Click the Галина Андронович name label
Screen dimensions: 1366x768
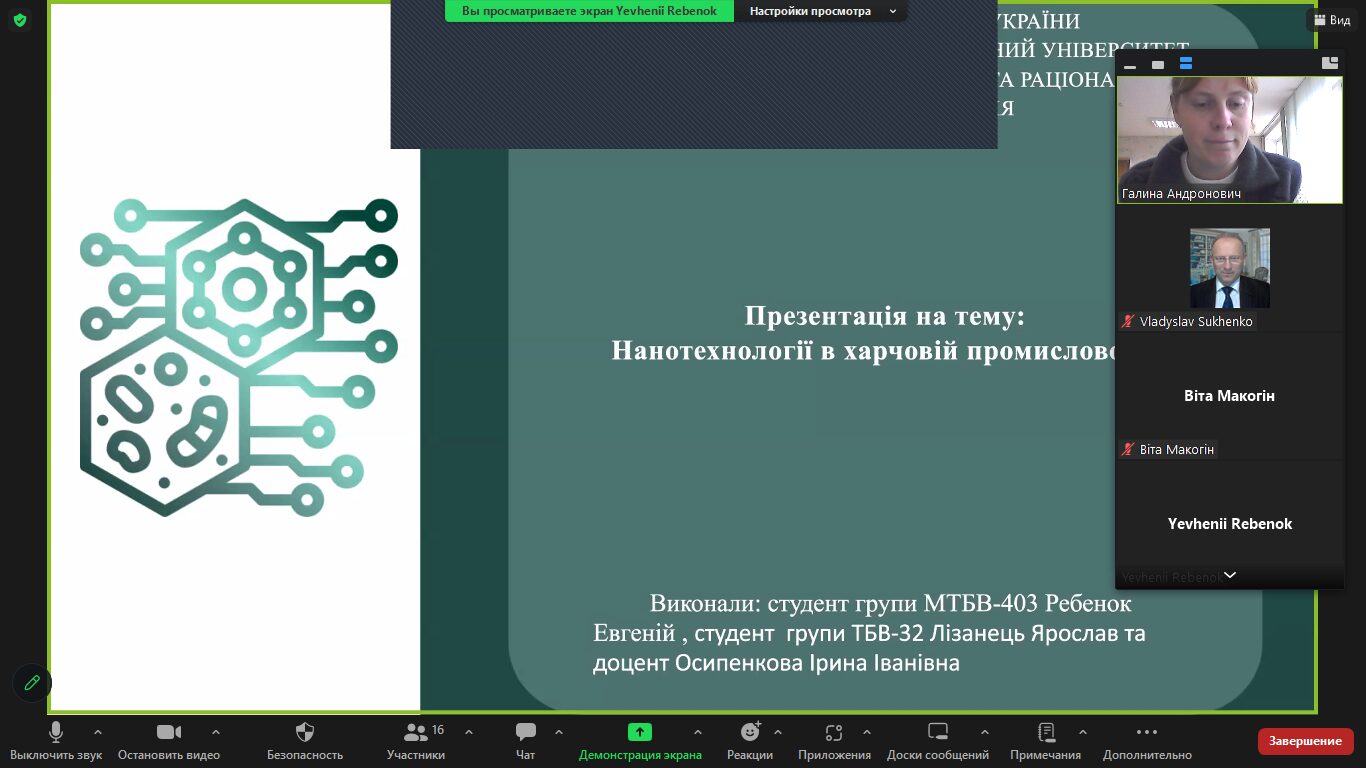point(1181,194)
